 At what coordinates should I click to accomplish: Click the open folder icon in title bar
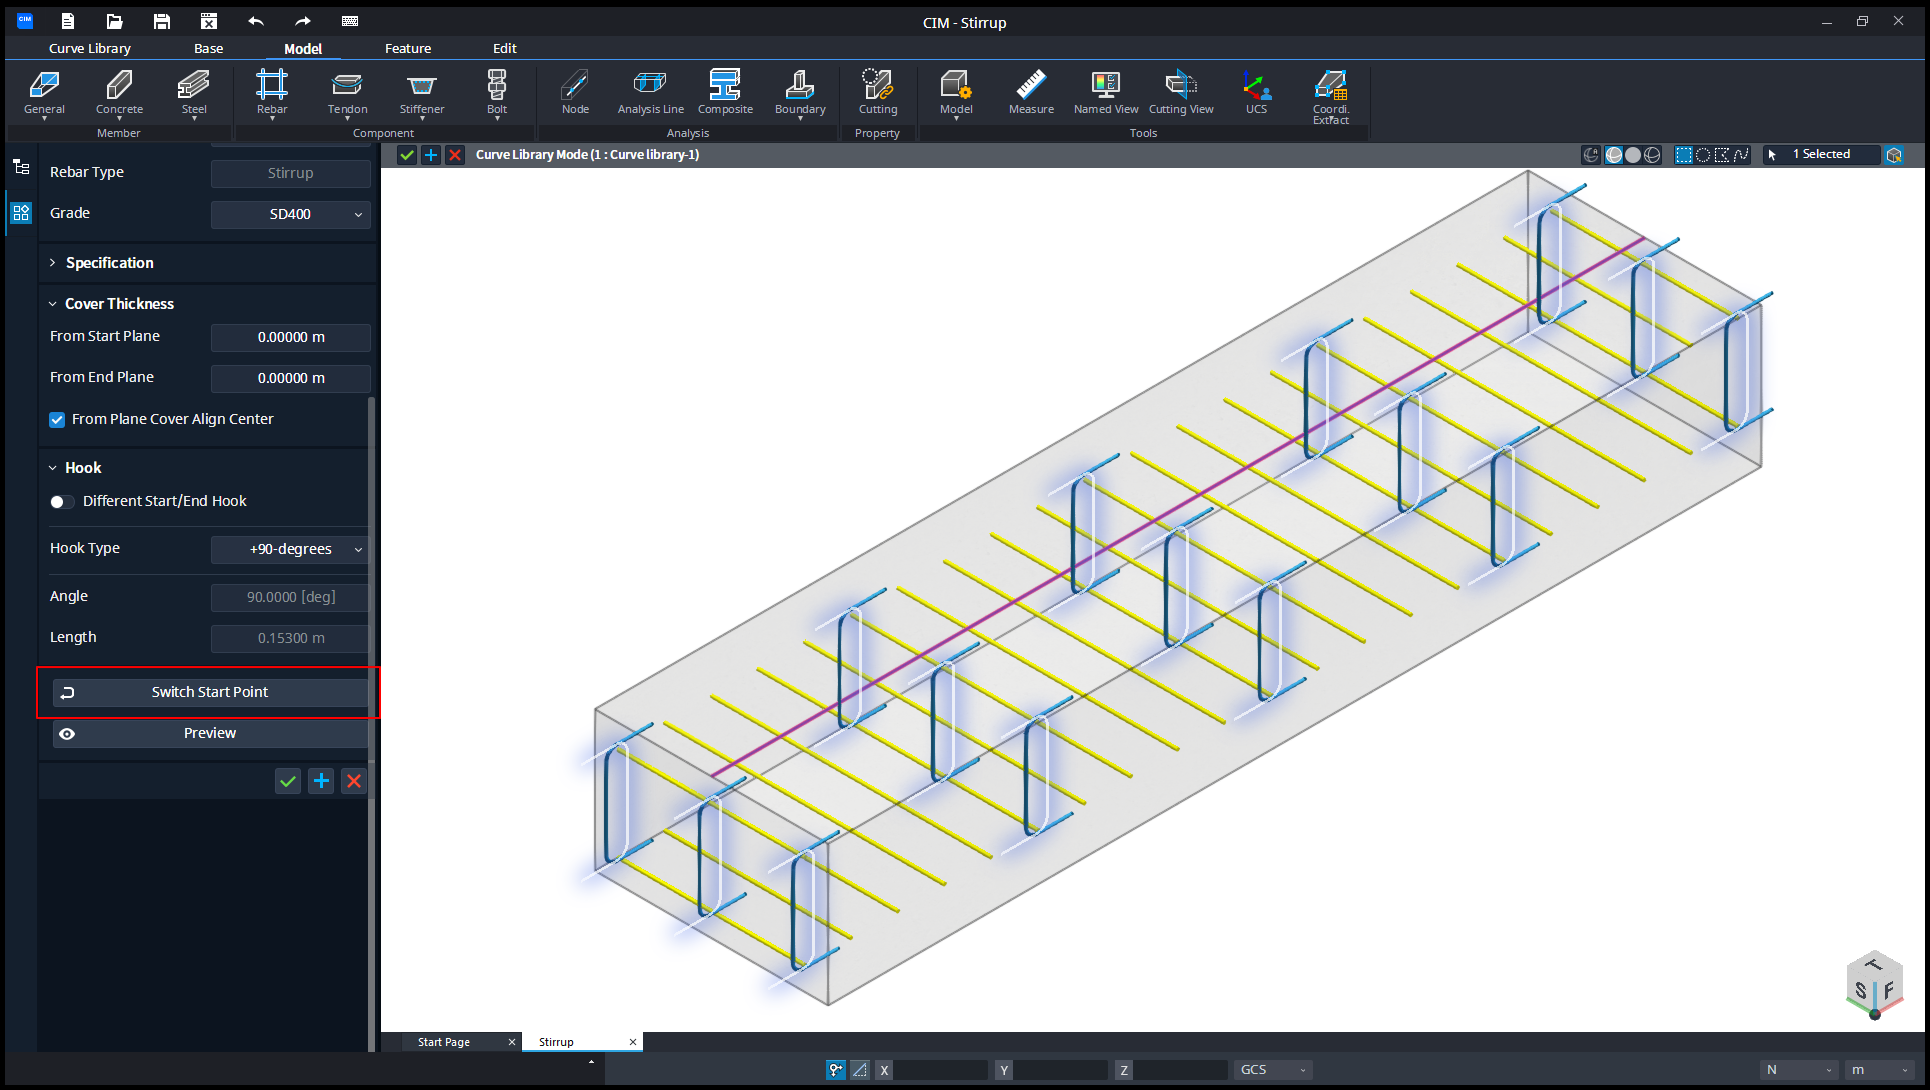tap(114, 21)
